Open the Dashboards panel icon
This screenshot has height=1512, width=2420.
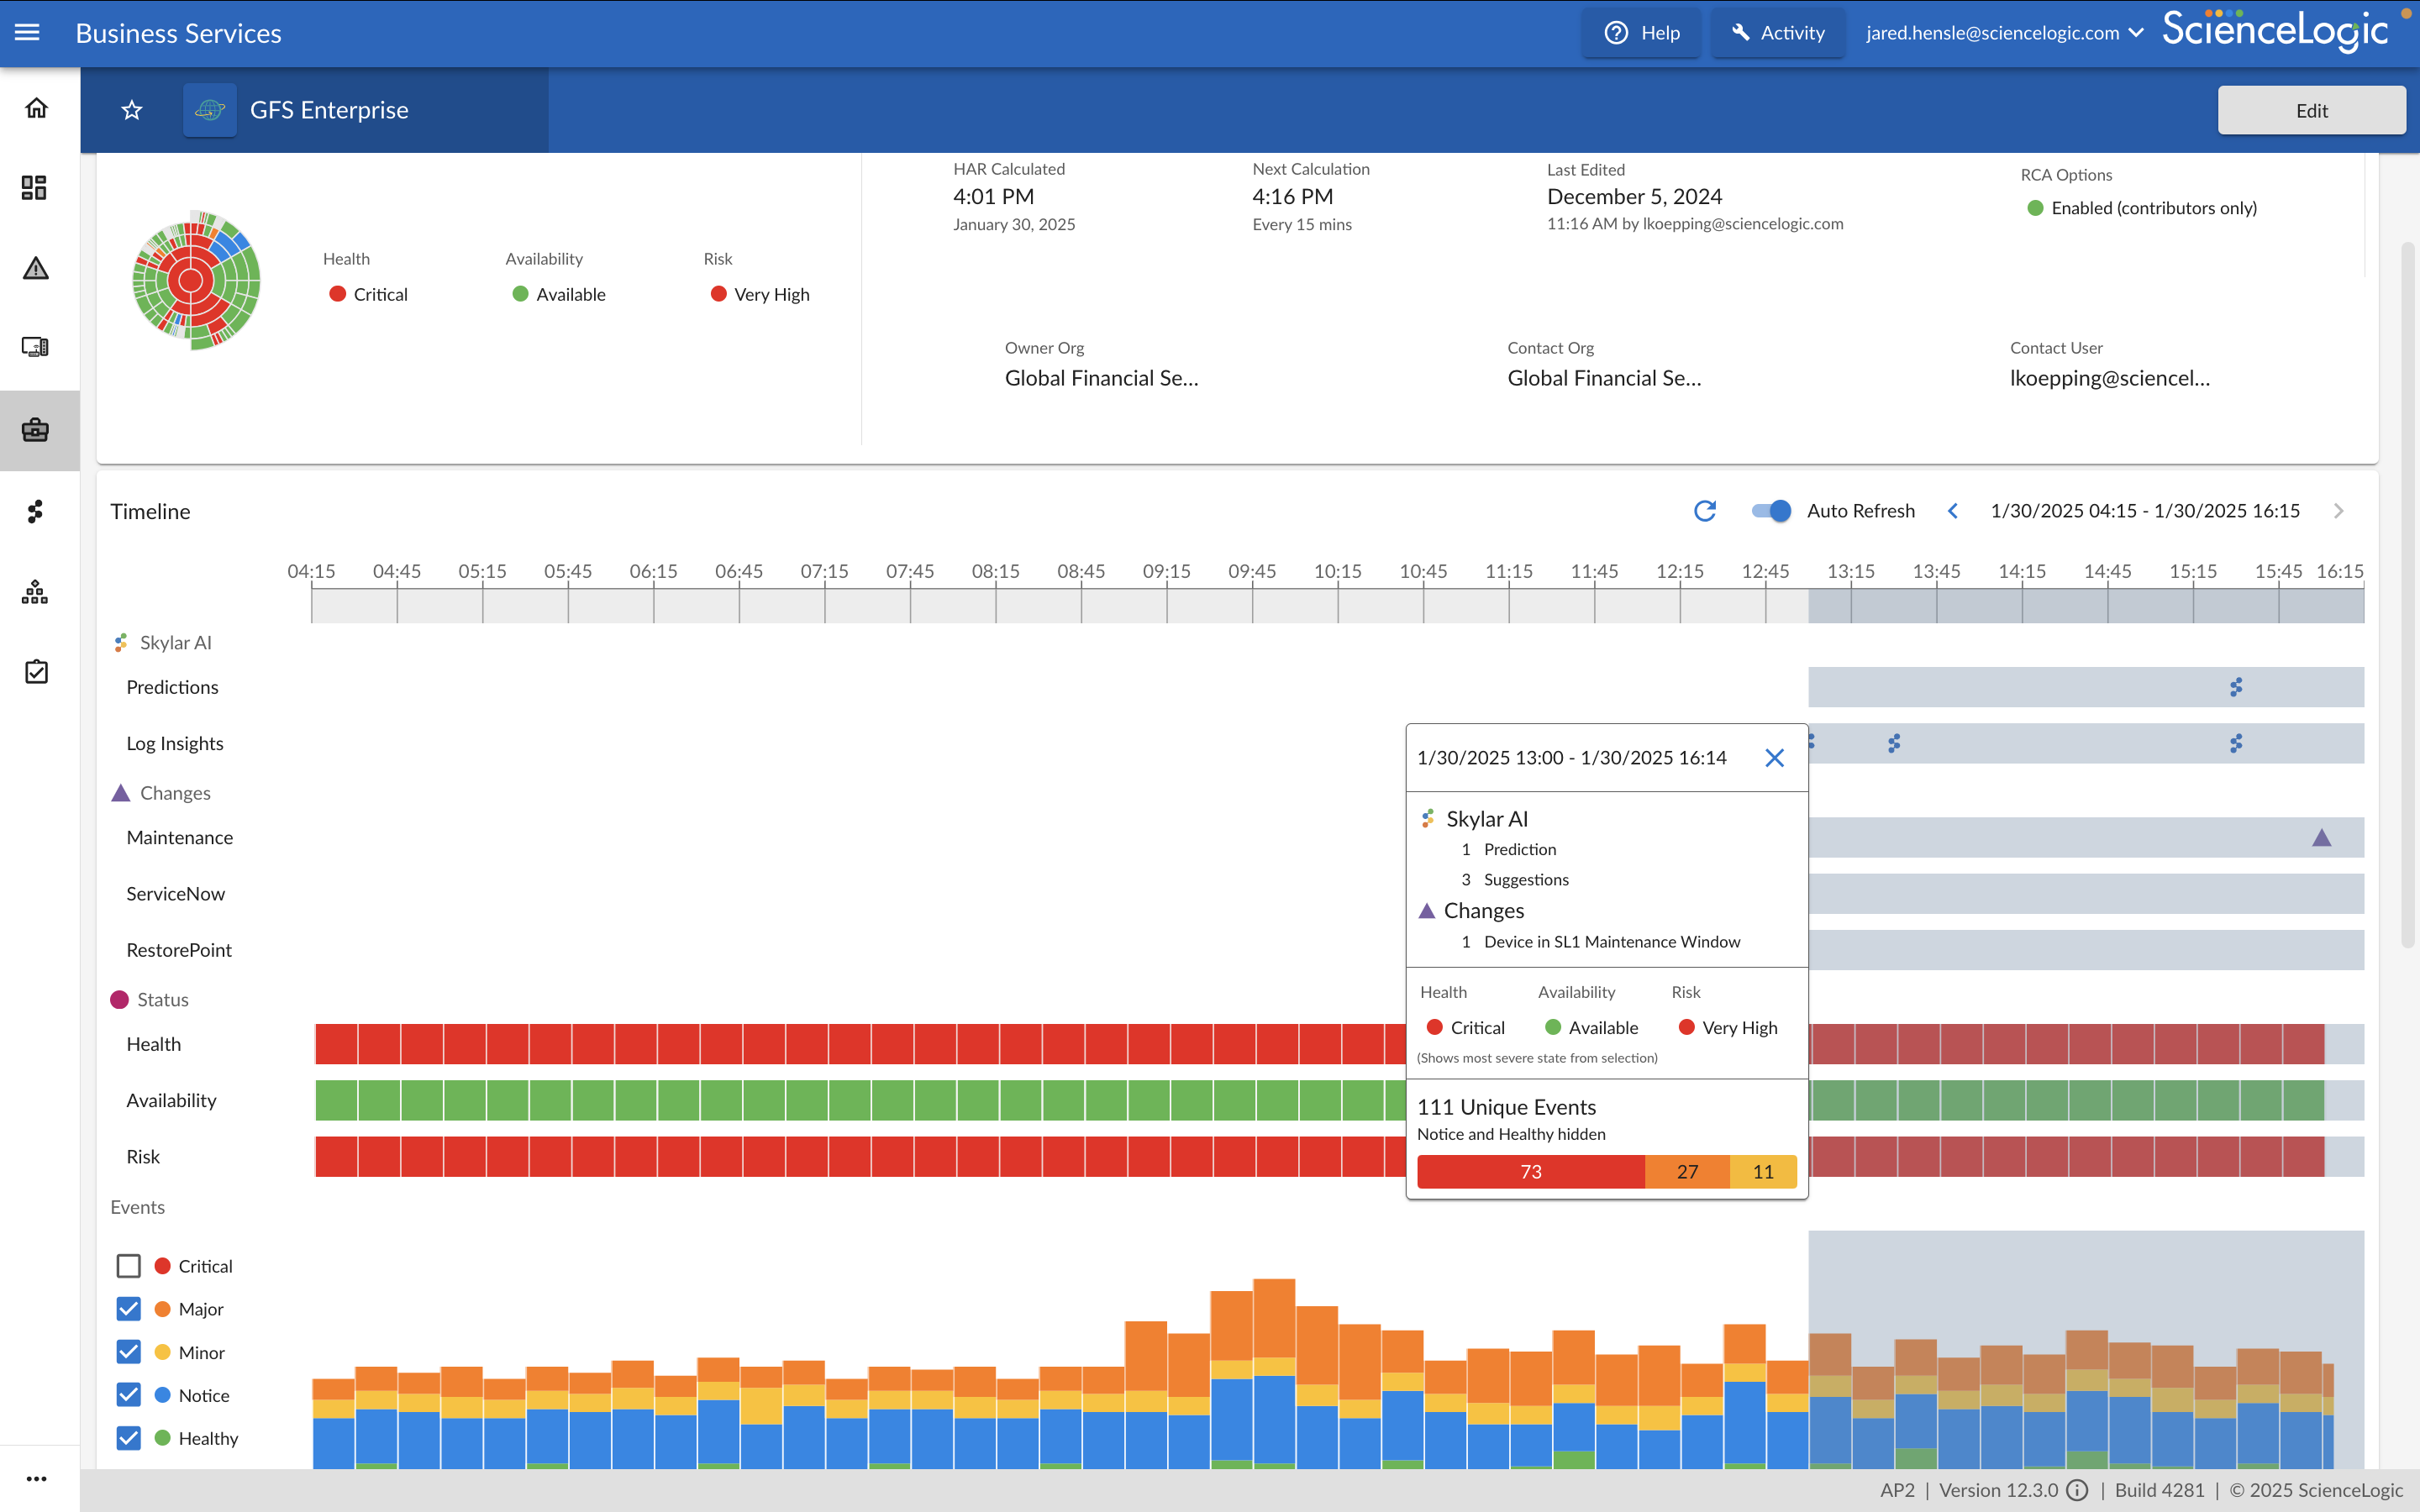tap(37, 188)
